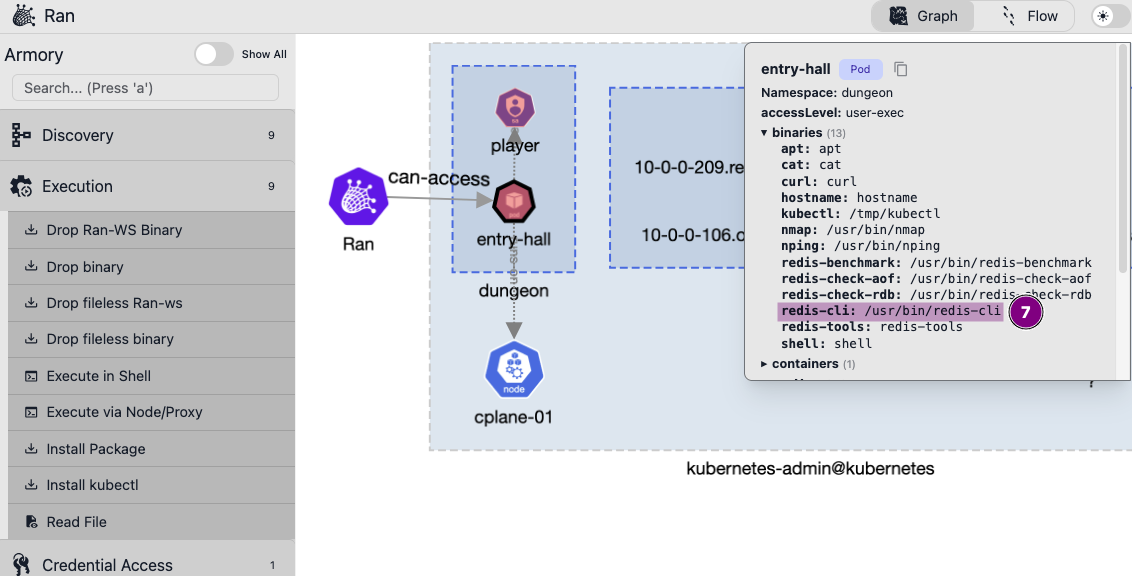Click the Pod type badge
This screenshot has width=1132, height=576.
[x=860, y=69]
